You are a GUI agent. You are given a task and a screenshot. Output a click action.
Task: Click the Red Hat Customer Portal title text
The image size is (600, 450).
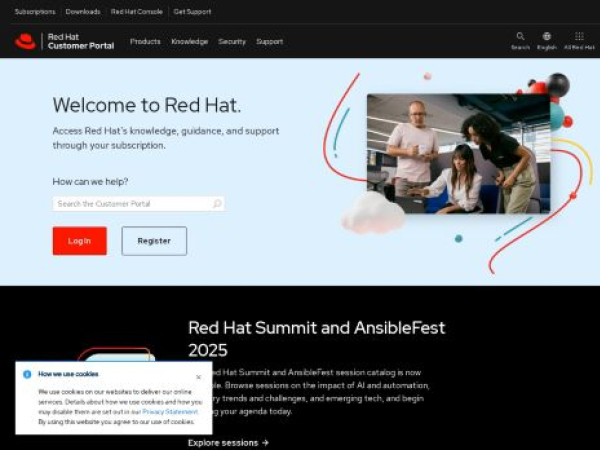(81, 41)
